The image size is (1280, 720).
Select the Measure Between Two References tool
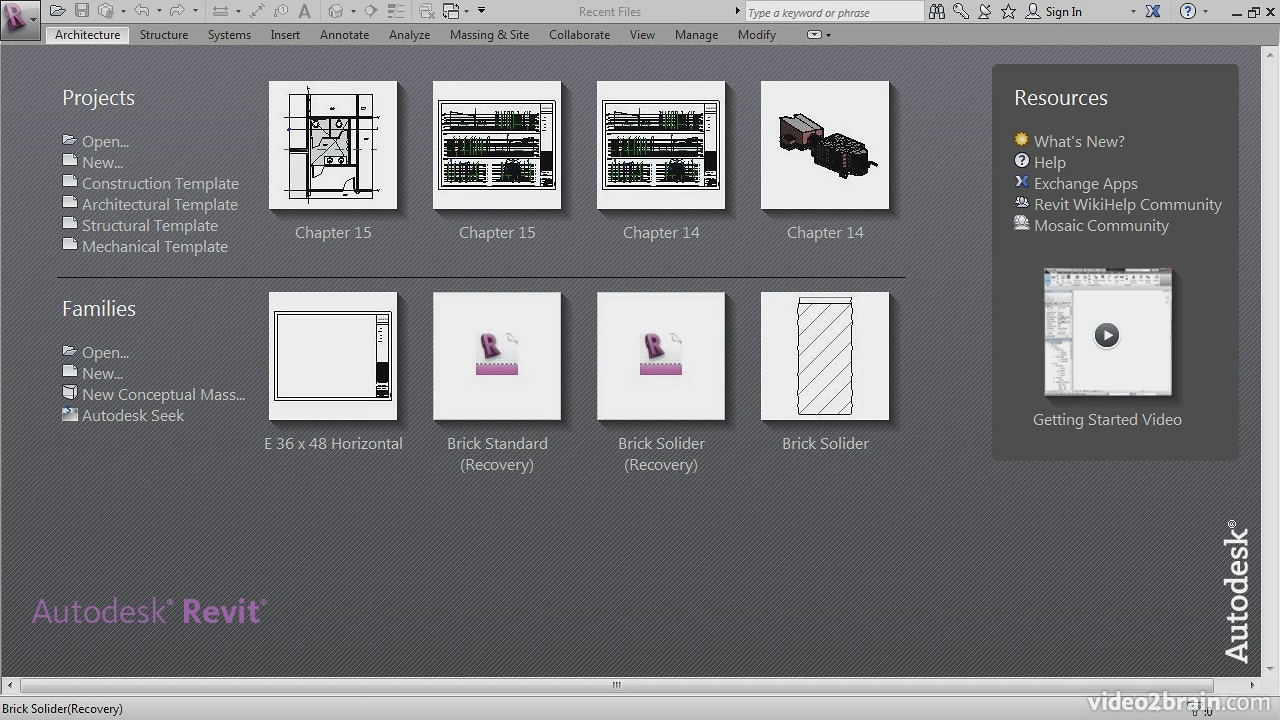click(x=220, y=11)
